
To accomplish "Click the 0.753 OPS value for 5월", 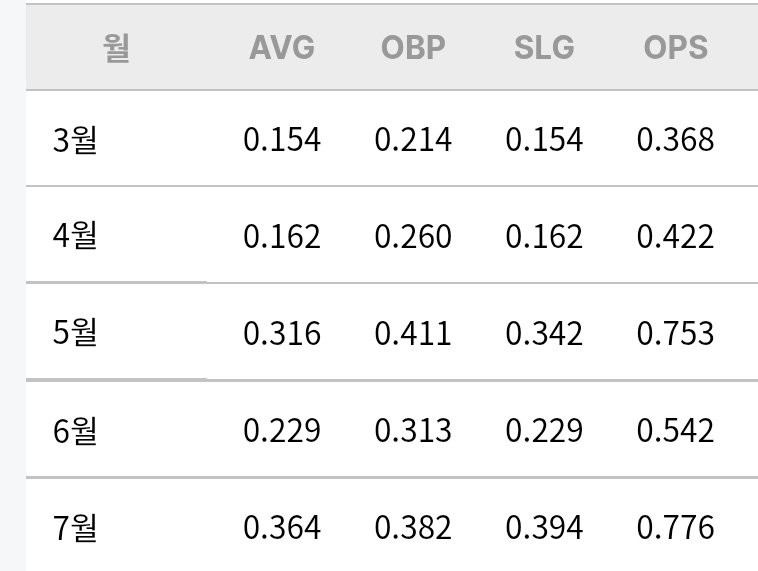I will [675, 333].
